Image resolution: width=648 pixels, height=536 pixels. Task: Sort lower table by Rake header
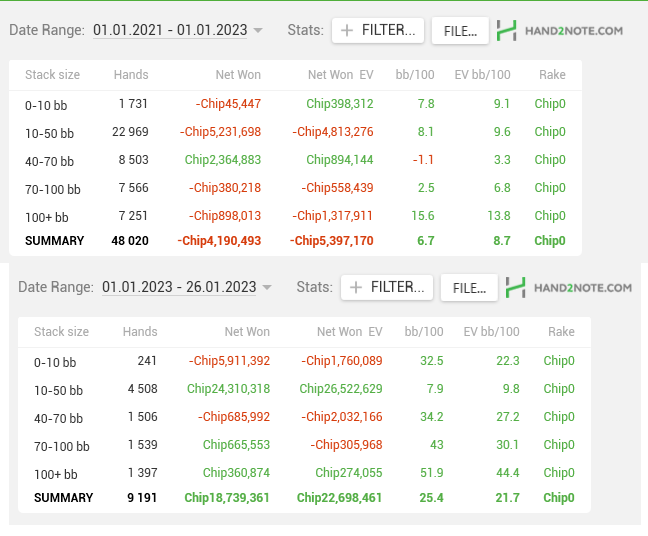[561, 332]
